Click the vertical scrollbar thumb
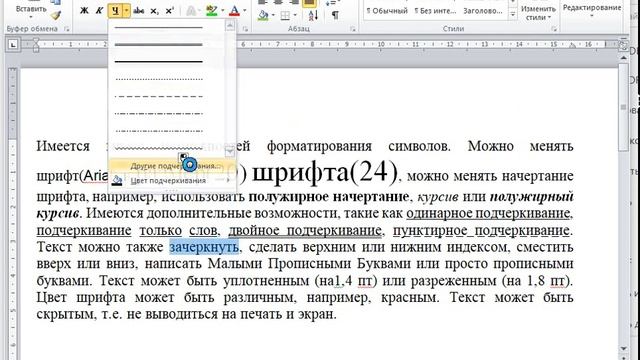 pos(623,107)
